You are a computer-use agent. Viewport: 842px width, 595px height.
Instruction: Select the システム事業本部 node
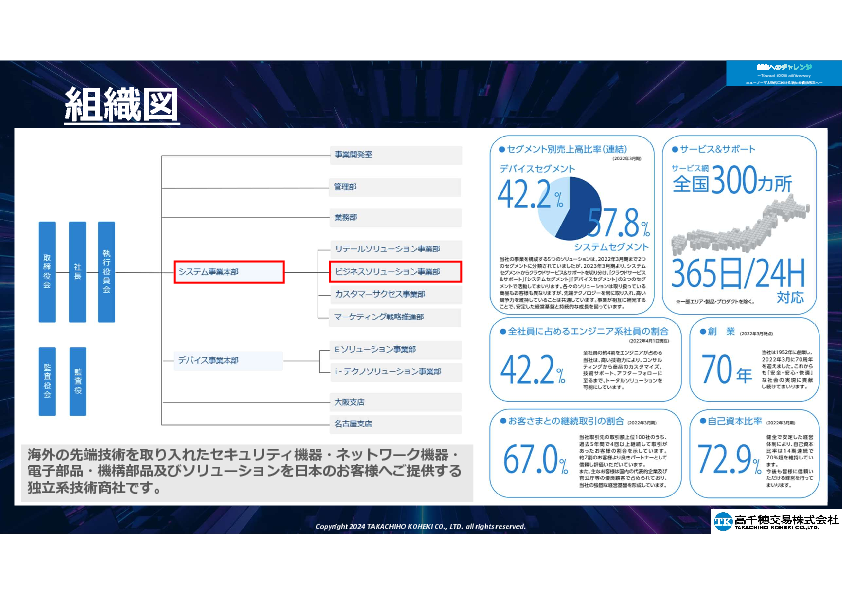click(229, 271)
